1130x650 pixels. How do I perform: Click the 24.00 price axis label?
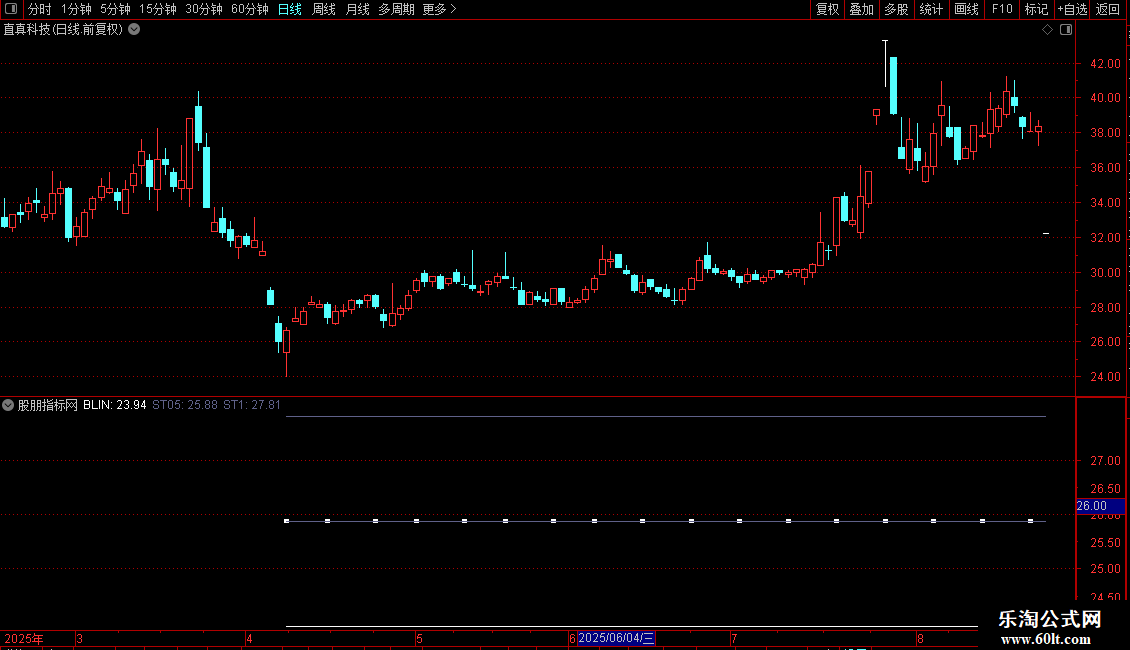coord(1105,376)
